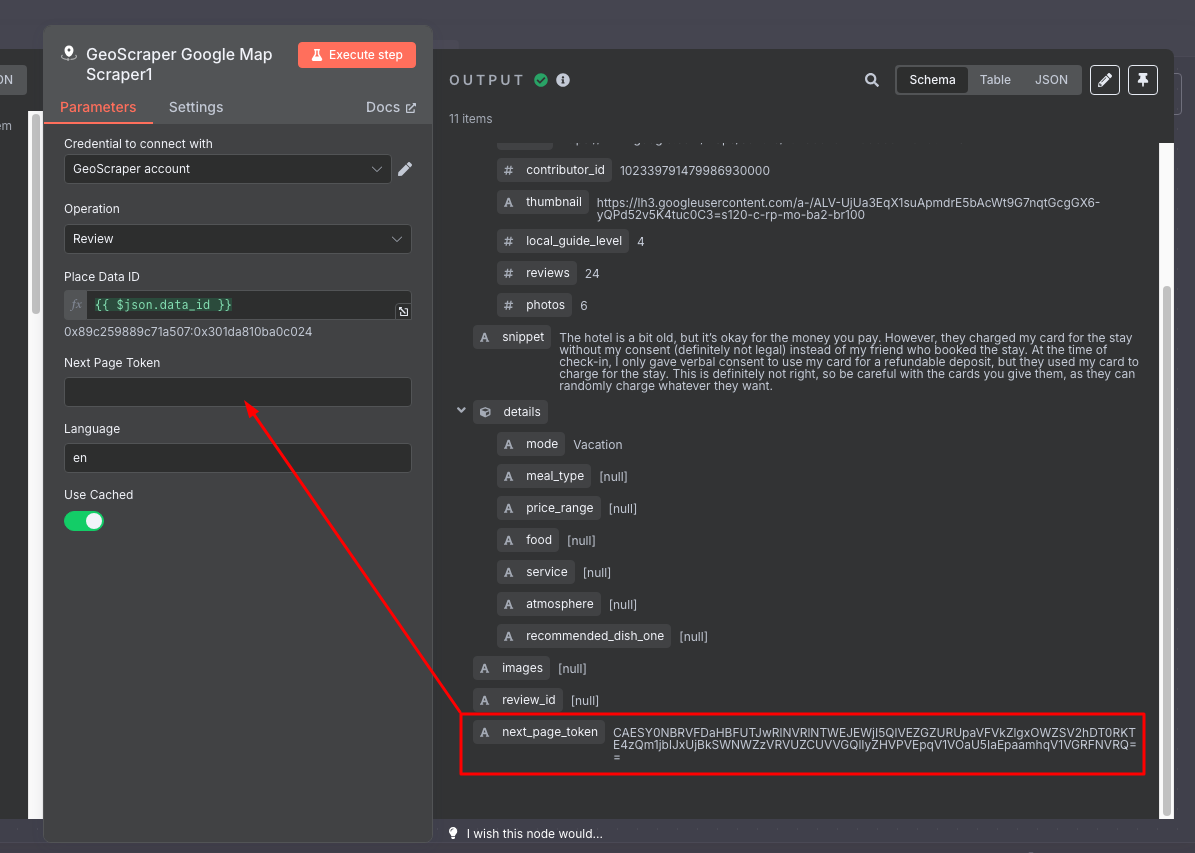Image resolution: width=1195 pixels, height=853 pixels.
Task: Select the Table output view
Action: coord(995,80)
